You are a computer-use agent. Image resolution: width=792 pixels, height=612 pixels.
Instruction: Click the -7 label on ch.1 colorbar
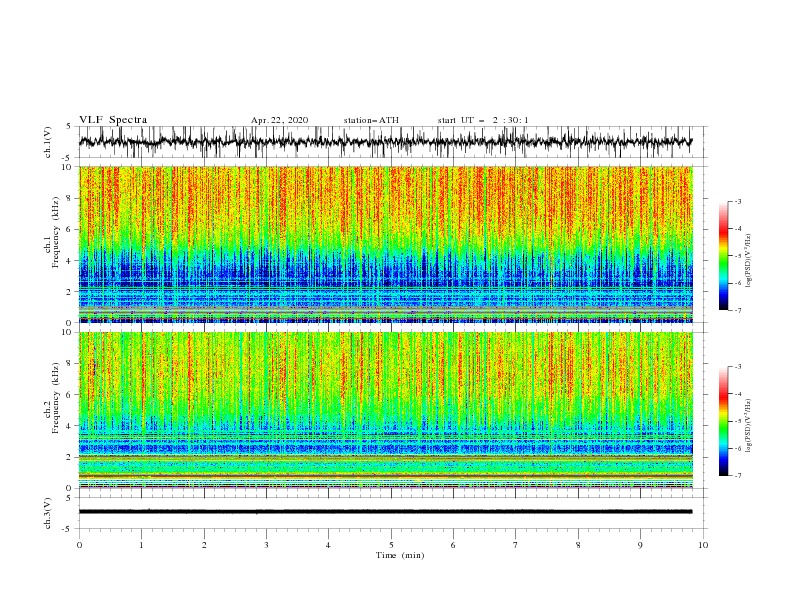click(738, 311)
